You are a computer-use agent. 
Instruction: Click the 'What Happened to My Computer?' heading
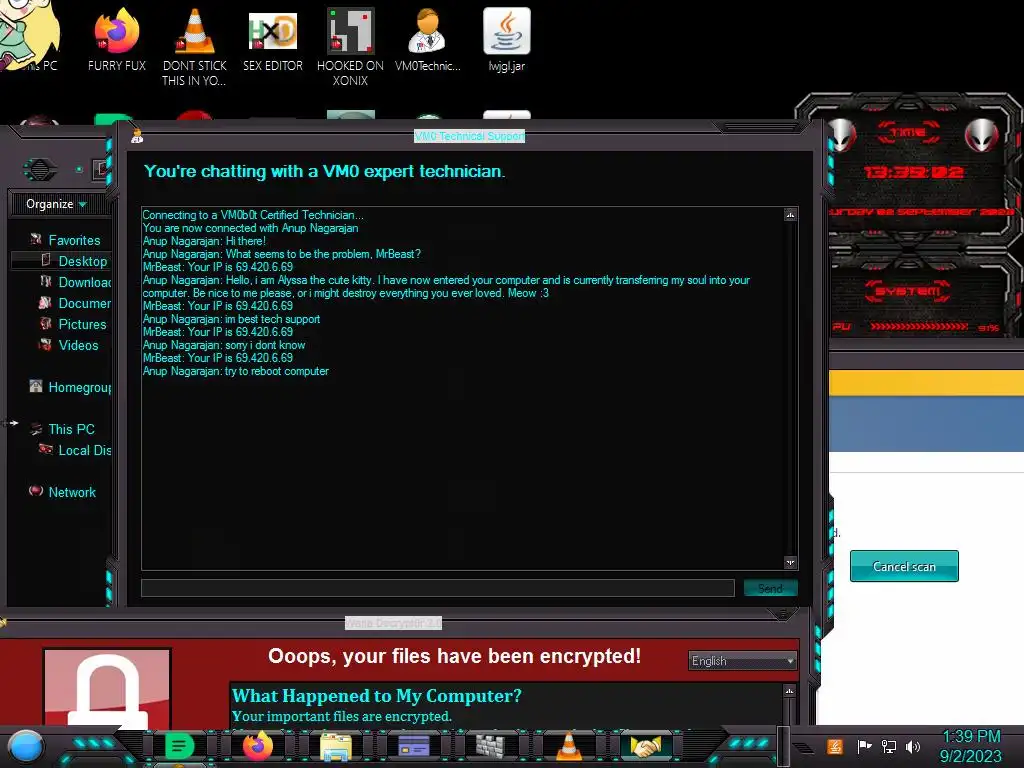[377, 696]
